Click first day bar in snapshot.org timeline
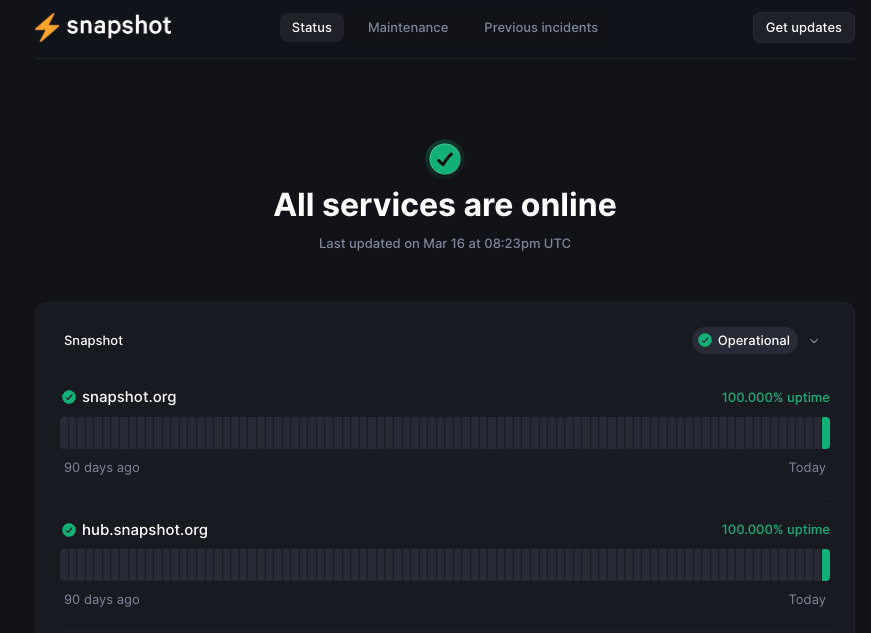 [x=64, y=433]
